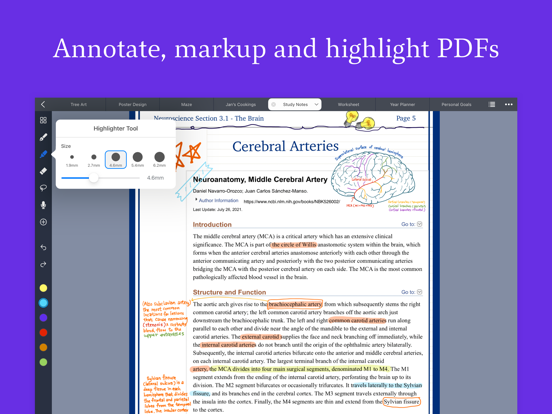Open the add insert plus circle icon
The image size is (552, 414).
[x=43, y=222]
